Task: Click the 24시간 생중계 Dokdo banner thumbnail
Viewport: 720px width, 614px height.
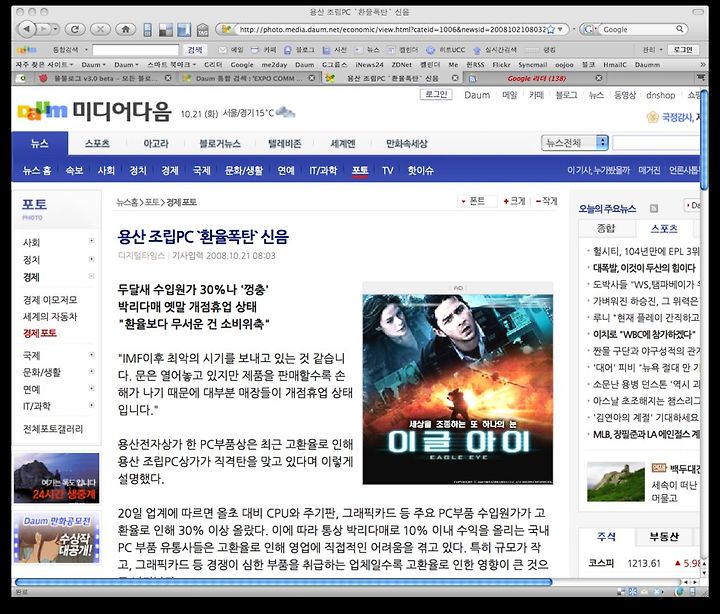Action: [x=56, y=478]
